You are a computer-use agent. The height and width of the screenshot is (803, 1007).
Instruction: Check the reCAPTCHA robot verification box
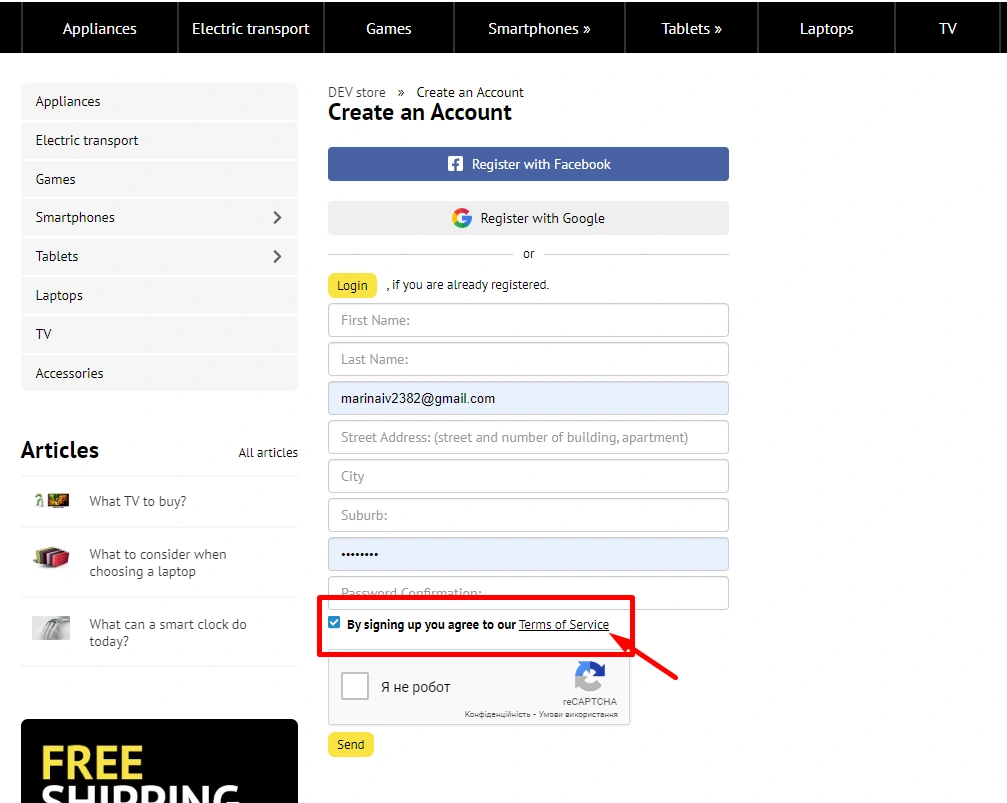355,687
